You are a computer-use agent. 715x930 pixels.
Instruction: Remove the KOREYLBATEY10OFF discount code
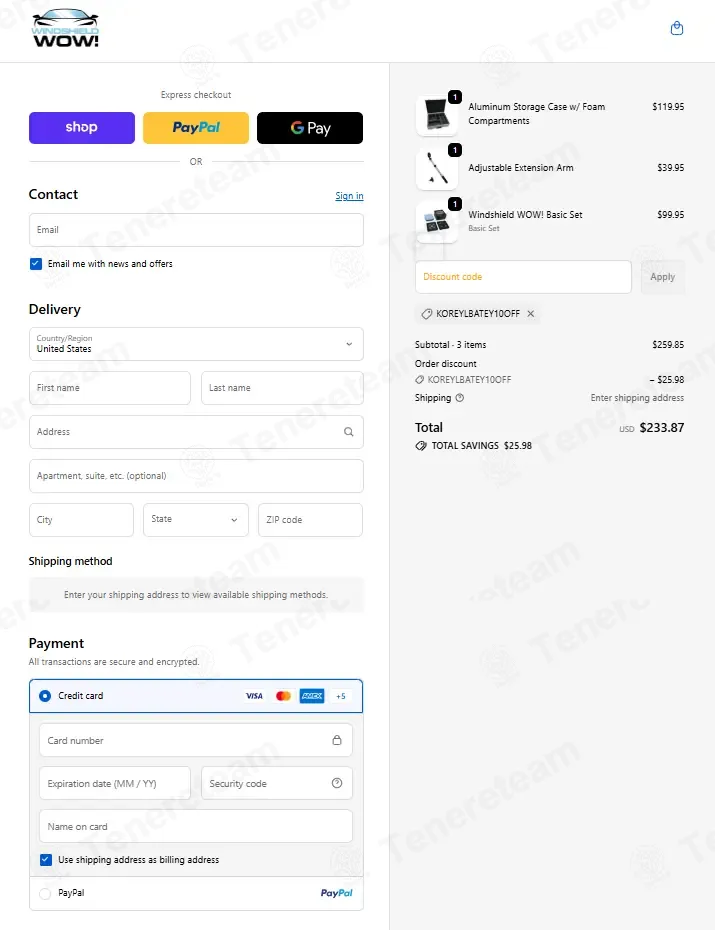click(531, 314)
